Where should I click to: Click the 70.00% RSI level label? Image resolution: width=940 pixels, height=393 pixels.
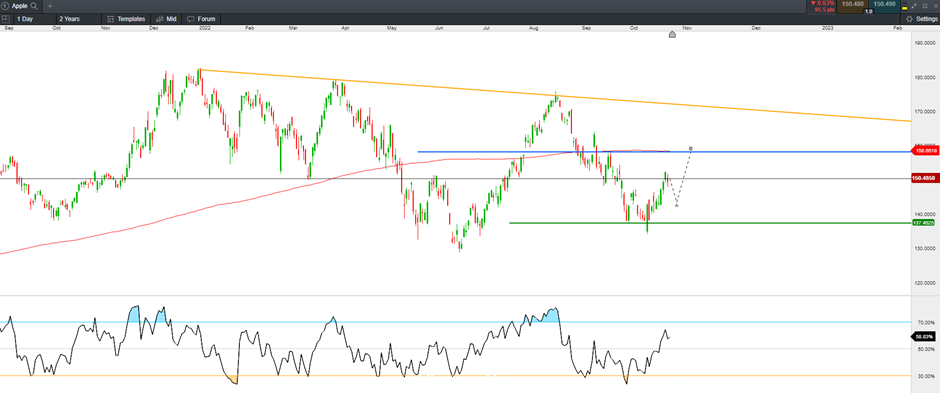pos(926,322)
